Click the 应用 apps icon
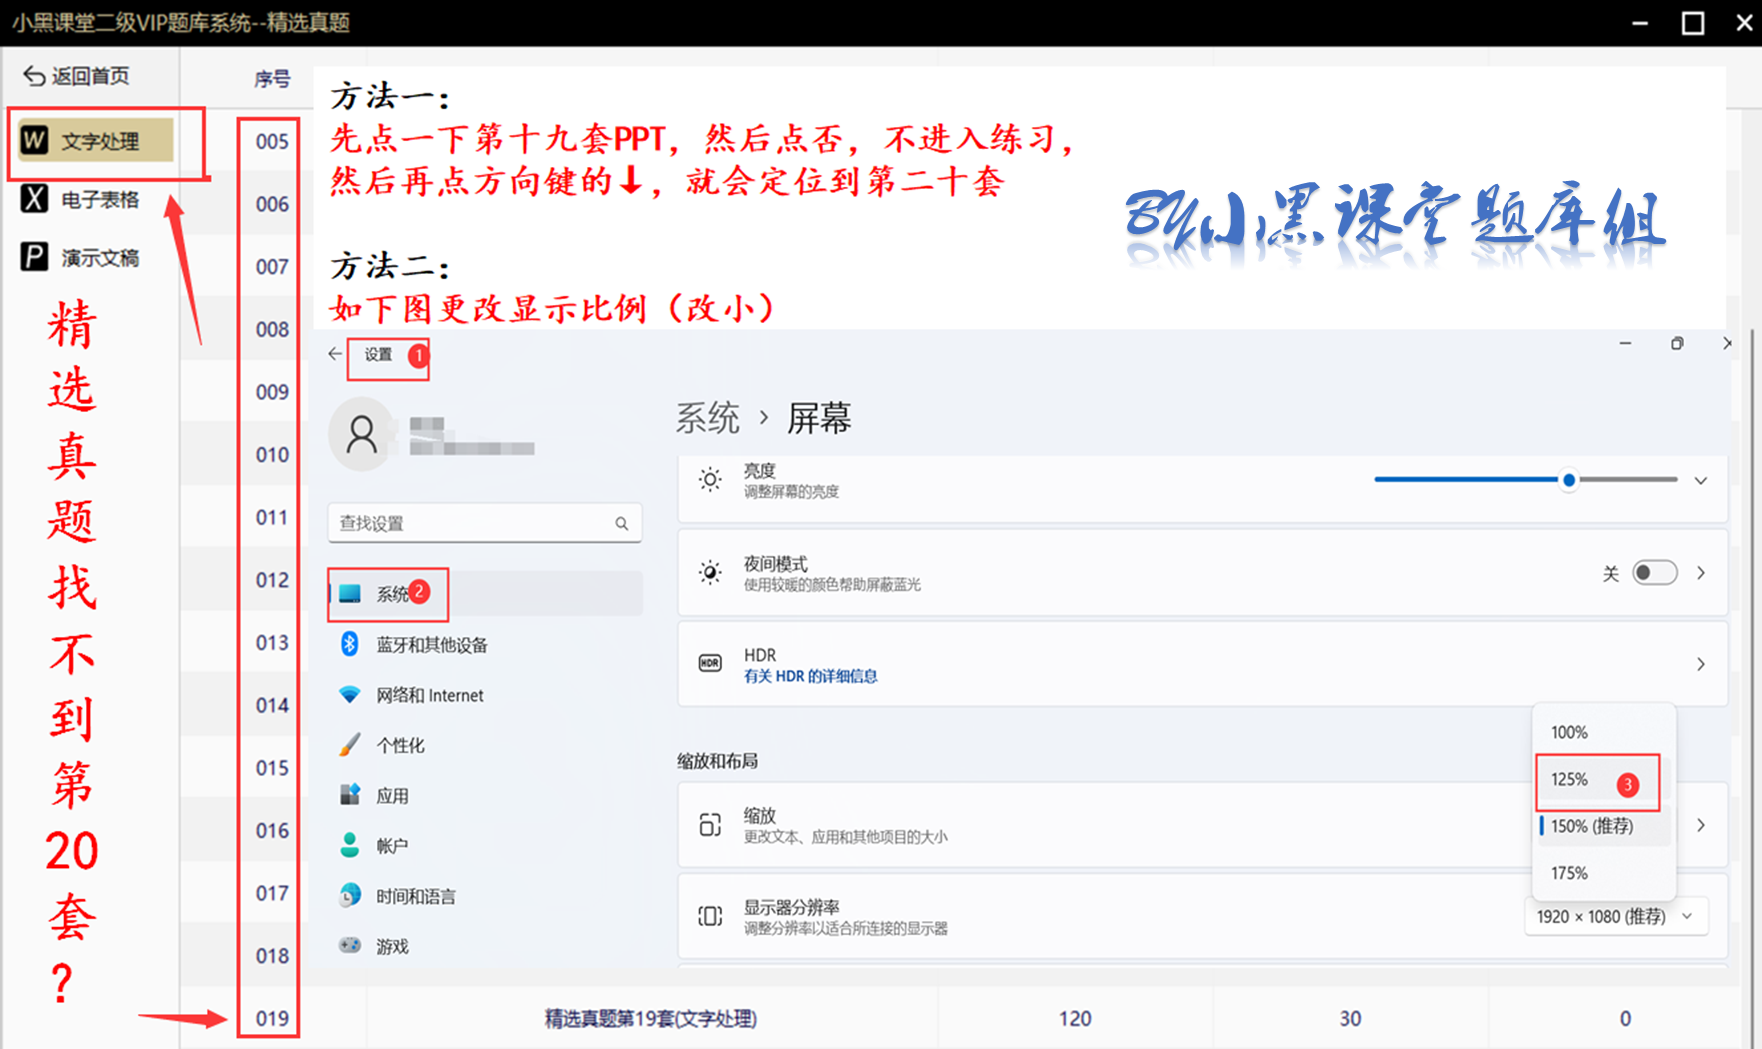 (349, 795)
